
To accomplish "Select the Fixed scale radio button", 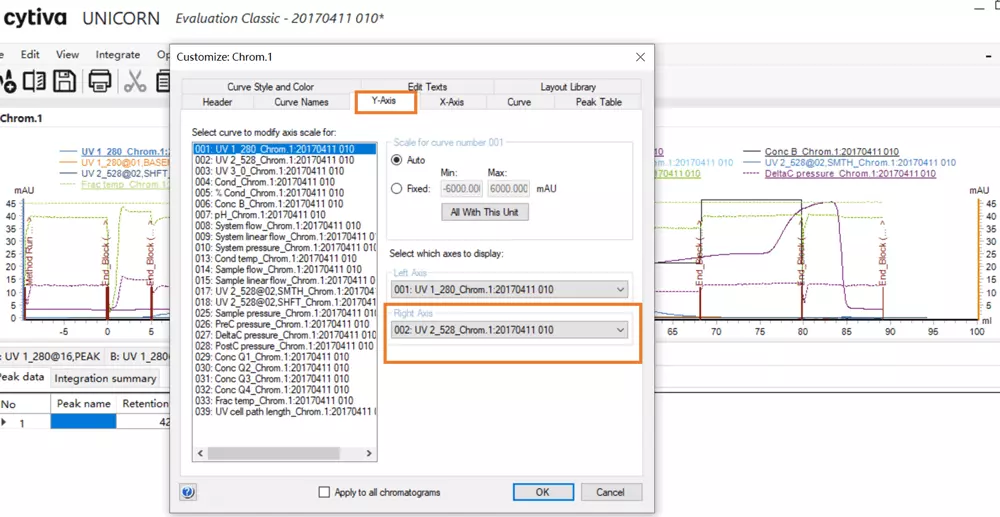I will (397, 188).
